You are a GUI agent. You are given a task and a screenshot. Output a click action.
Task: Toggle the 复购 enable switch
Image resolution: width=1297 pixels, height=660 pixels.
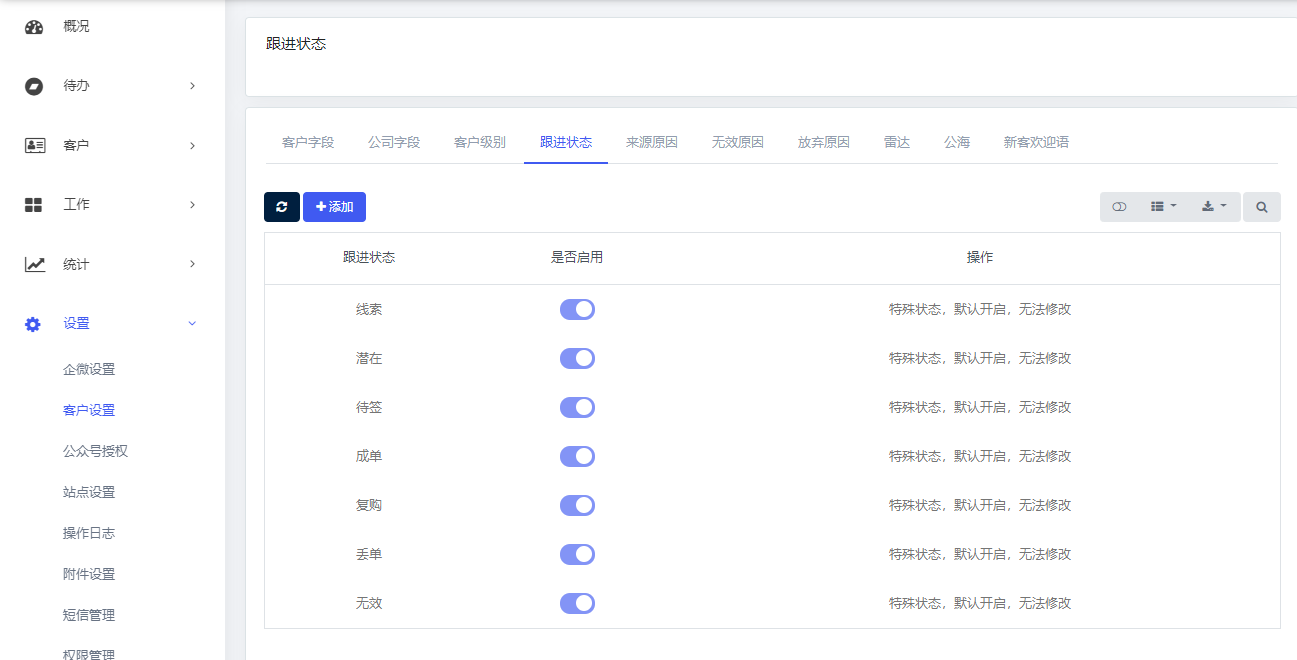point(577,505)
